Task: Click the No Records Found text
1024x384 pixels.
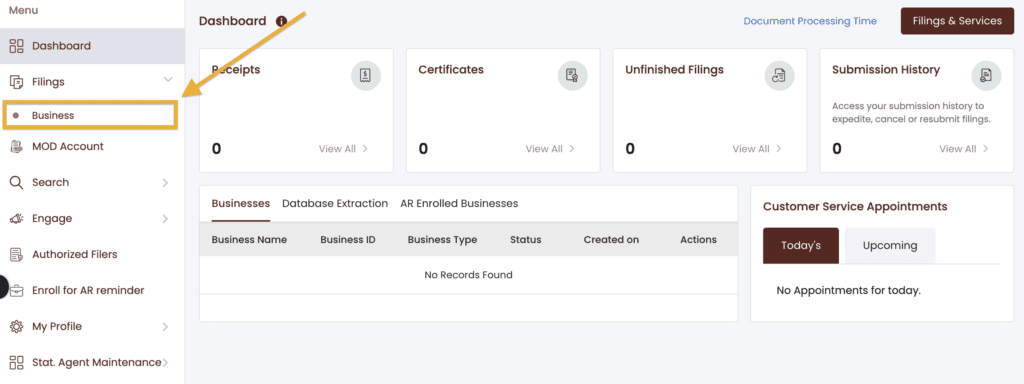Action: click(468, 275)
